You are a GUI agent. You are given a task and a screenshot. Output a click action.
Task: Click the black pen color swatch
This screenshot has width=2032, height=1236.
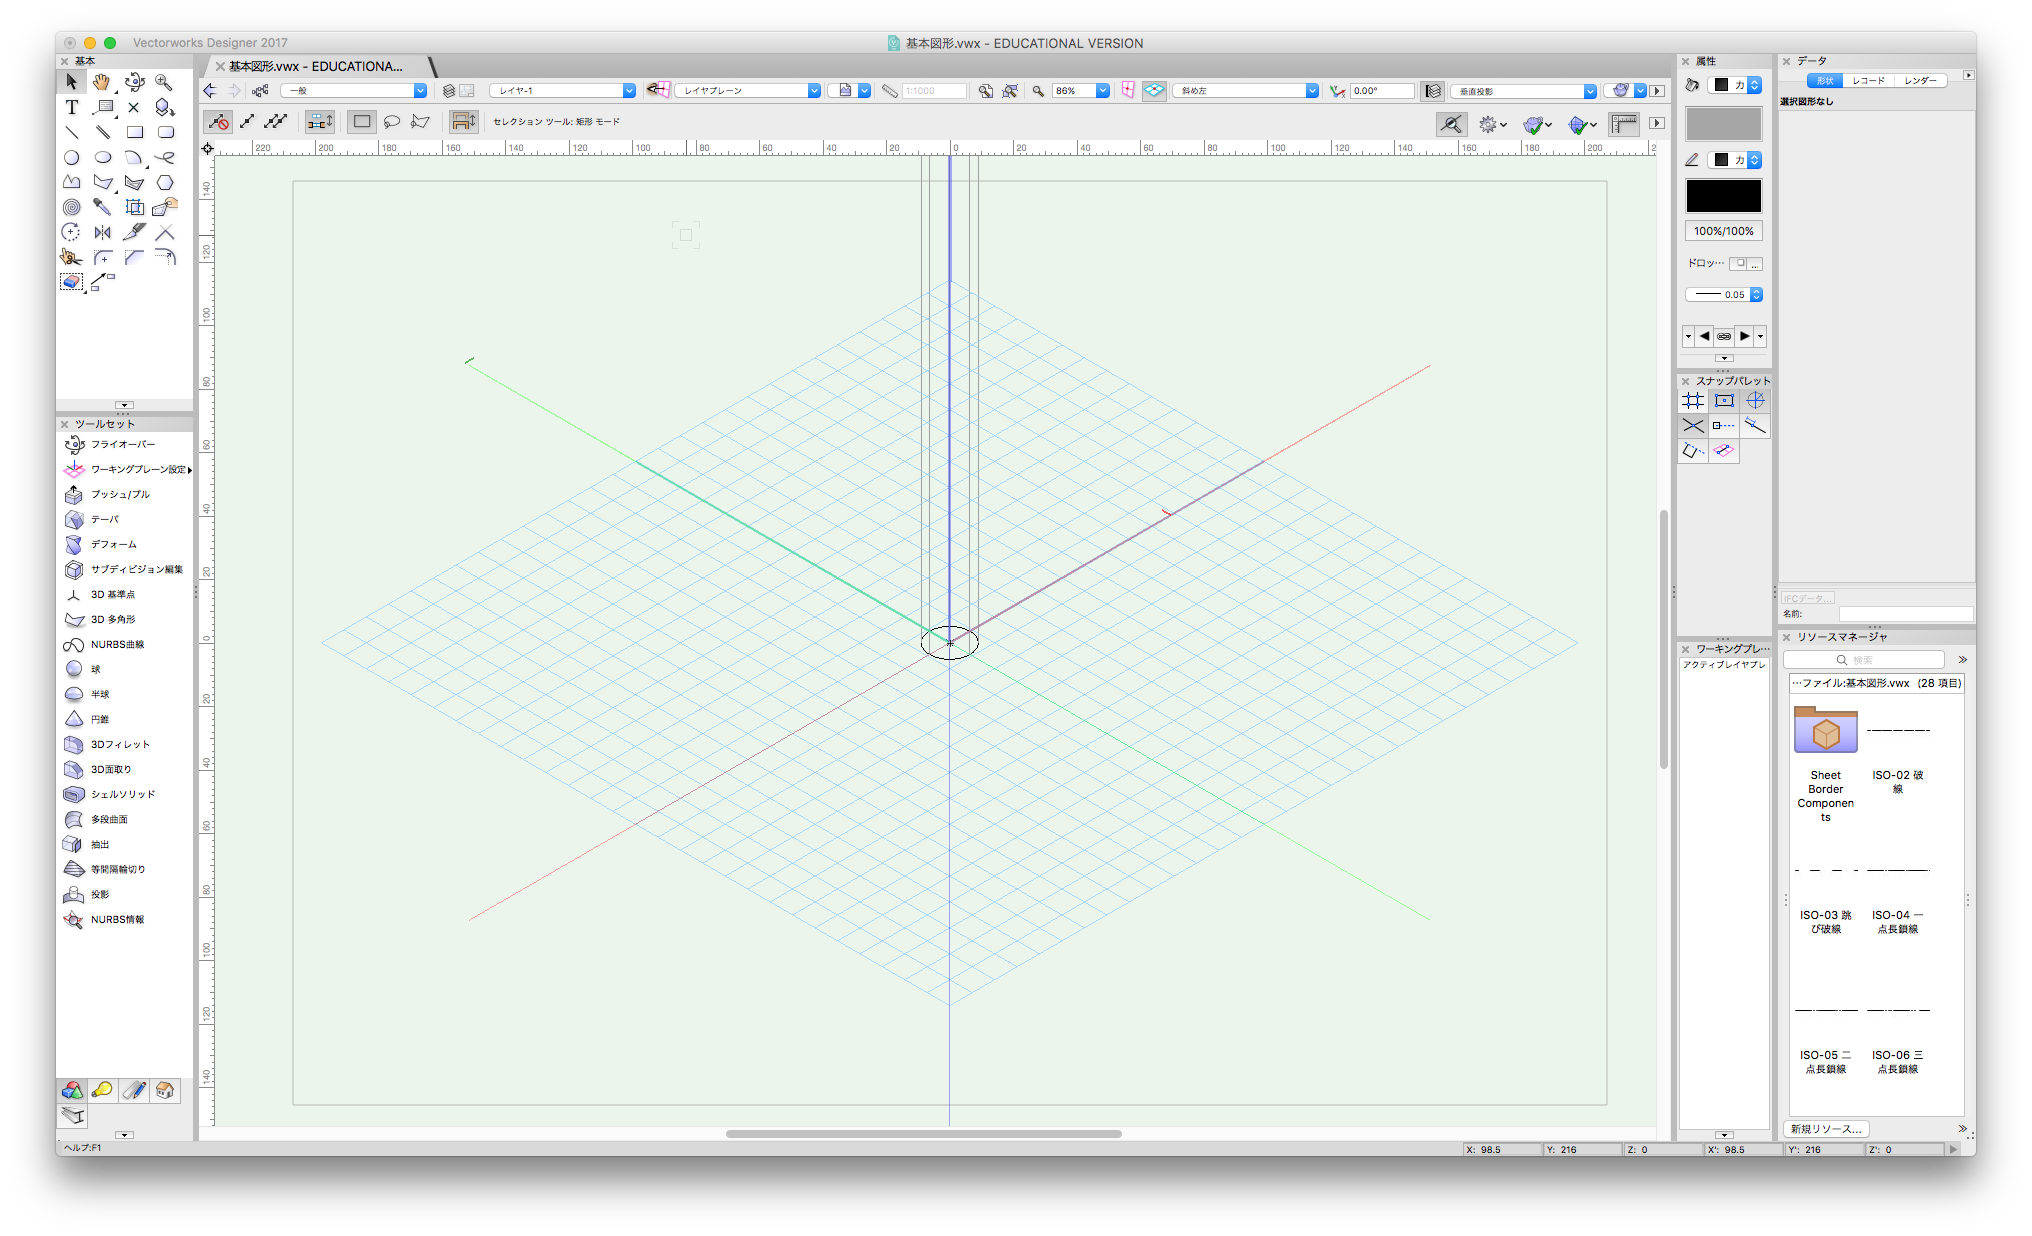(1724, 196)
